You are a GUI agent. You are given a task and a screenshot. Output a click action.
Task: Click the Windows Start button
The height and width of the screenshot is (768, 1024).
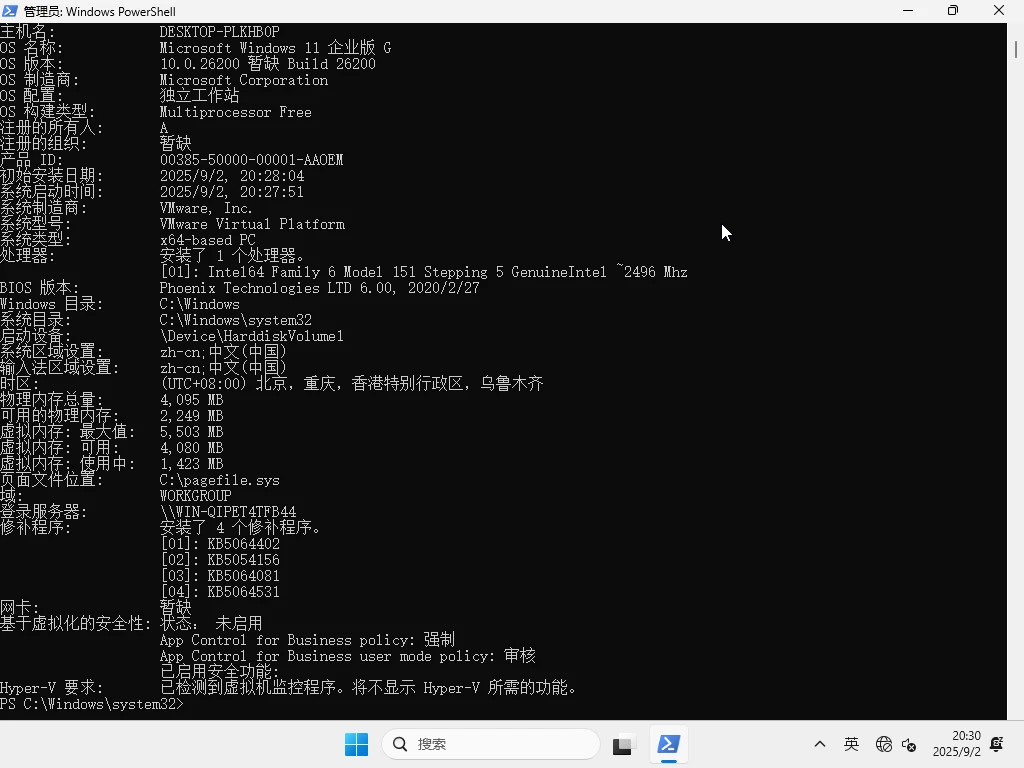pyautogui.click(x=356, y=744)
